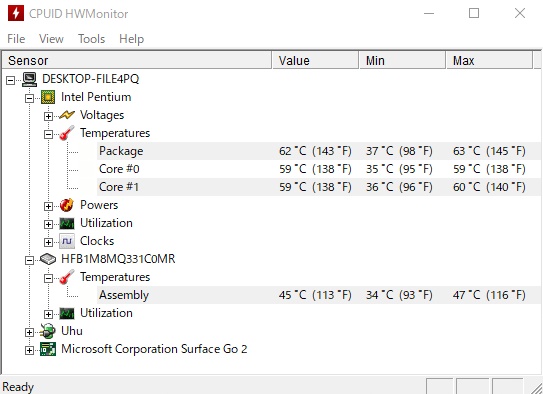The image size is (543, 394).
Task: Click the Powers flame icon
Action: pyautogui.click(x=67, y=205)
